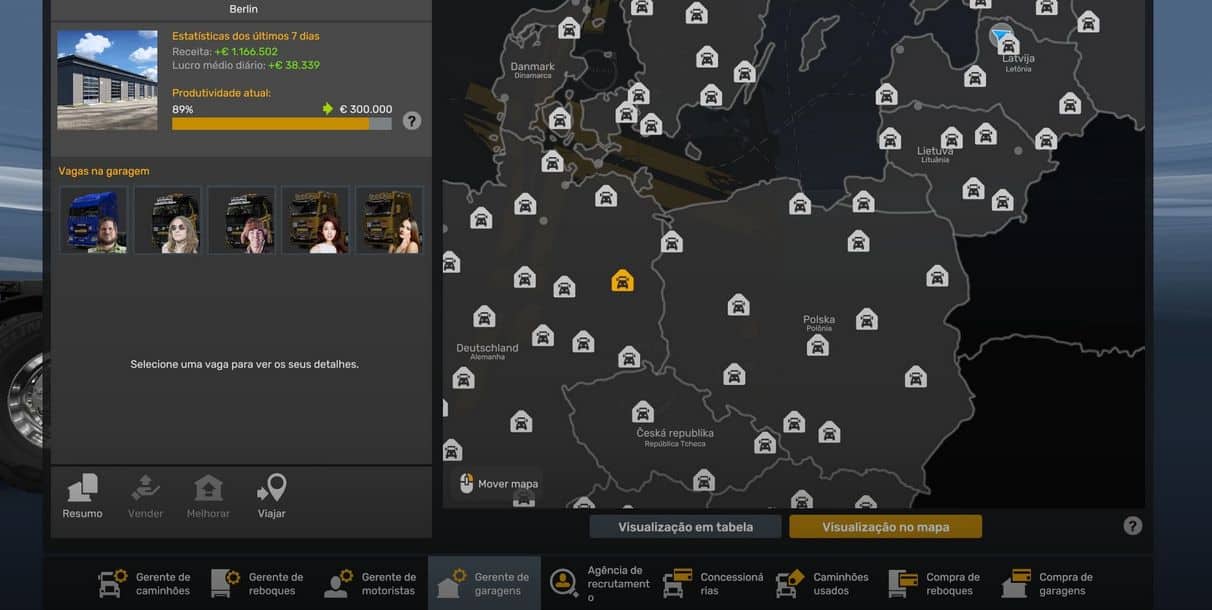1212x610 pixels.
Task: Select the blue truck driver slot
Action: coord(93,220)
